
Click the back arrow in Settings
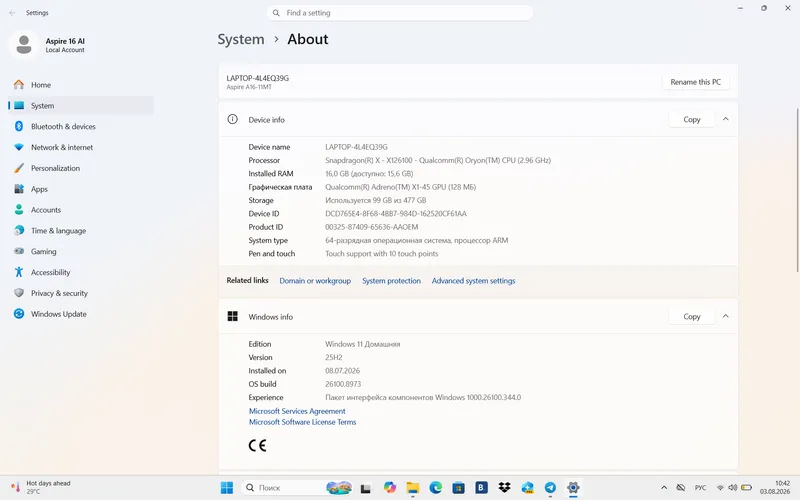(12, 13)
